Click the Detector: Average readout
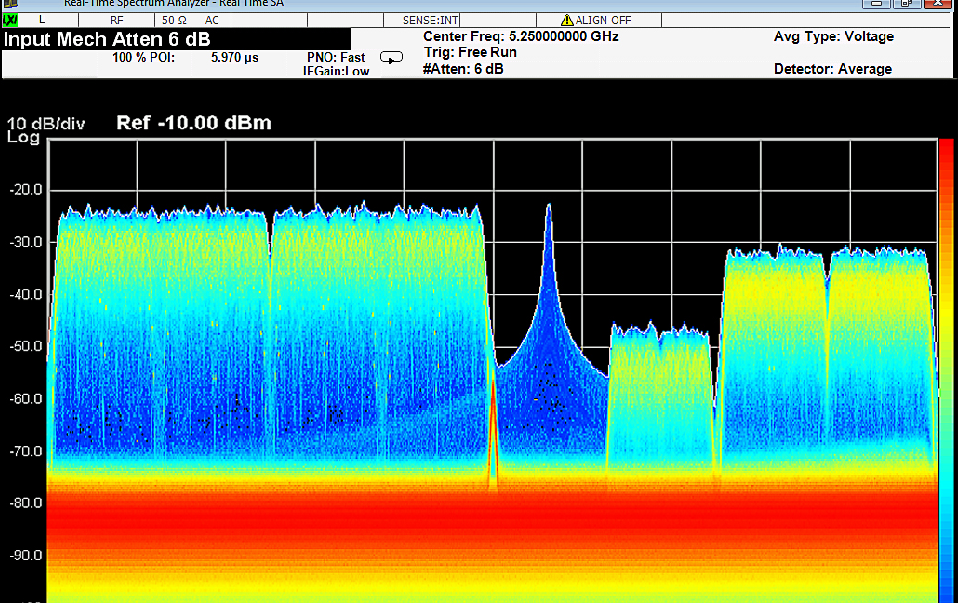 833,69
